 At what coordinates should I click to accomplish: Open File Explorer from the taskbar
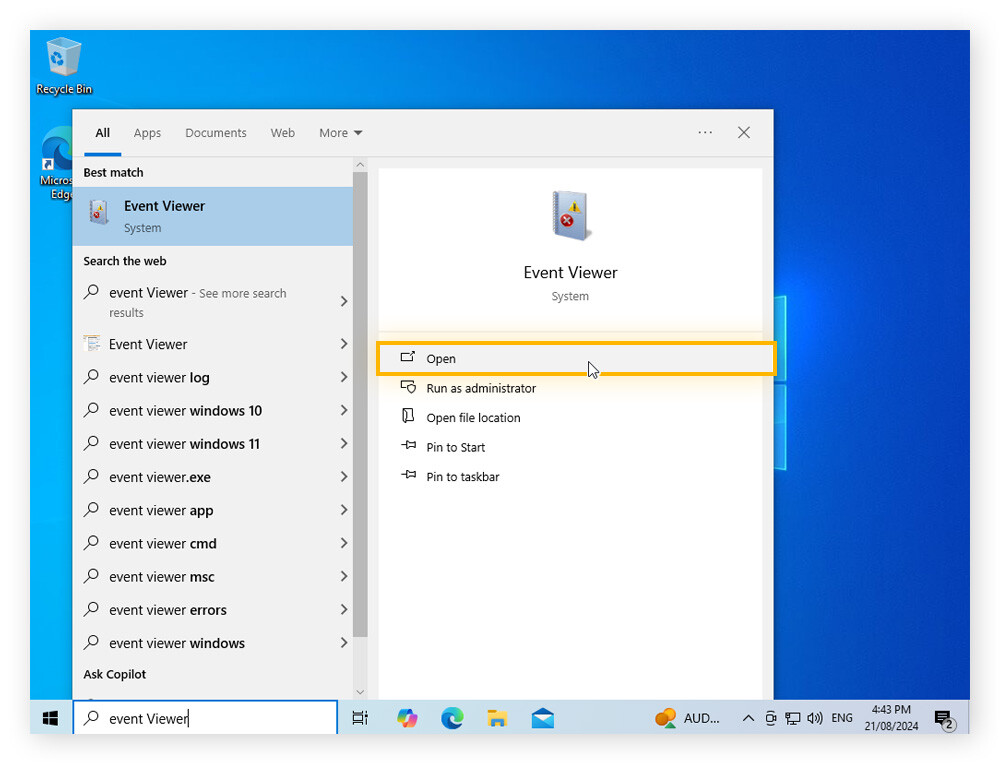point(497,718)
